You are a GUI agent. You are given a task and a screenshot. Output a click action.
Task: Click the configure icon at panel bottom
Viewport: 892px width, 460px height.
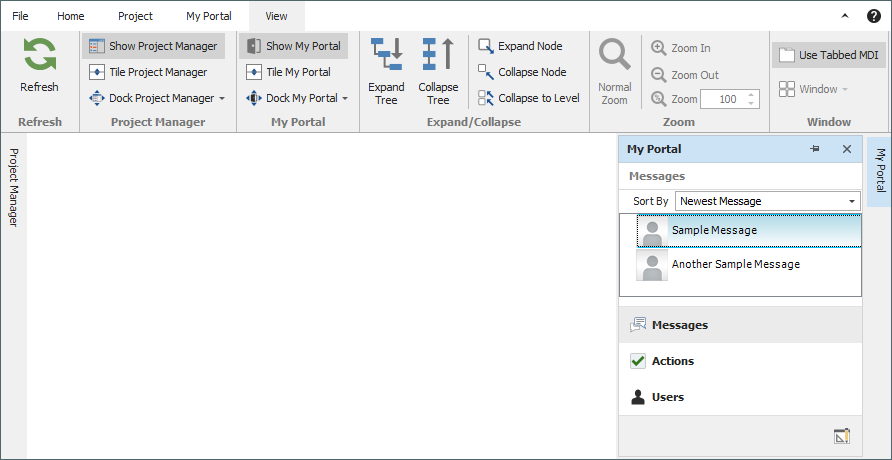click(841, 436)
